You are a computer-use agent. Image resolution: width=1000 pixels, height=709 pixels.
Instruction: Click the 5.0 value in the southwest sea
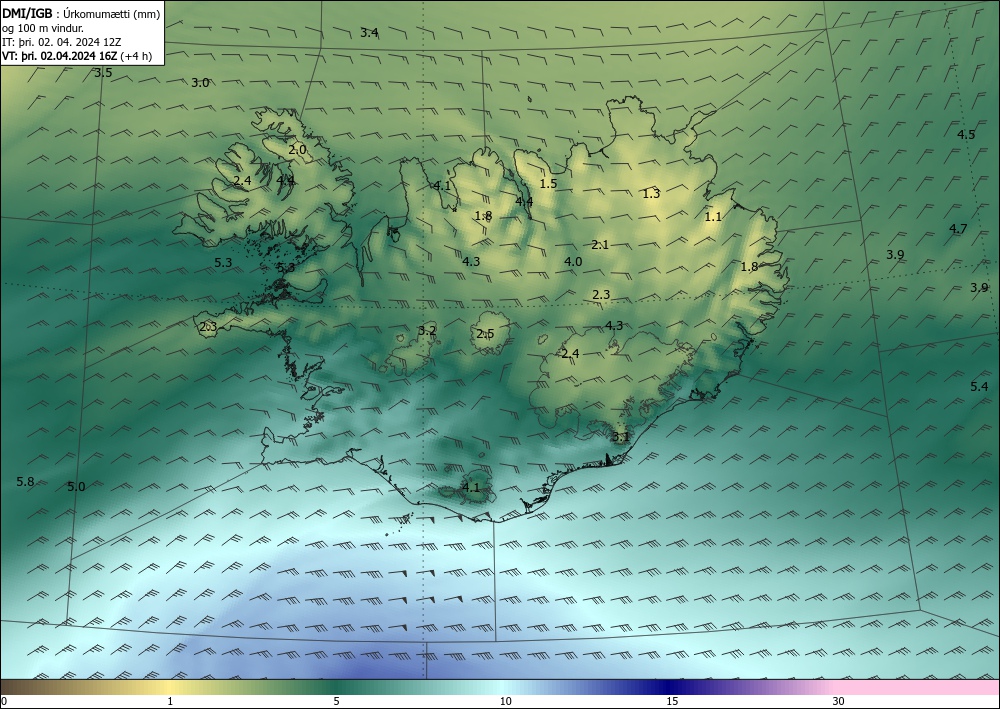(76, 487)
